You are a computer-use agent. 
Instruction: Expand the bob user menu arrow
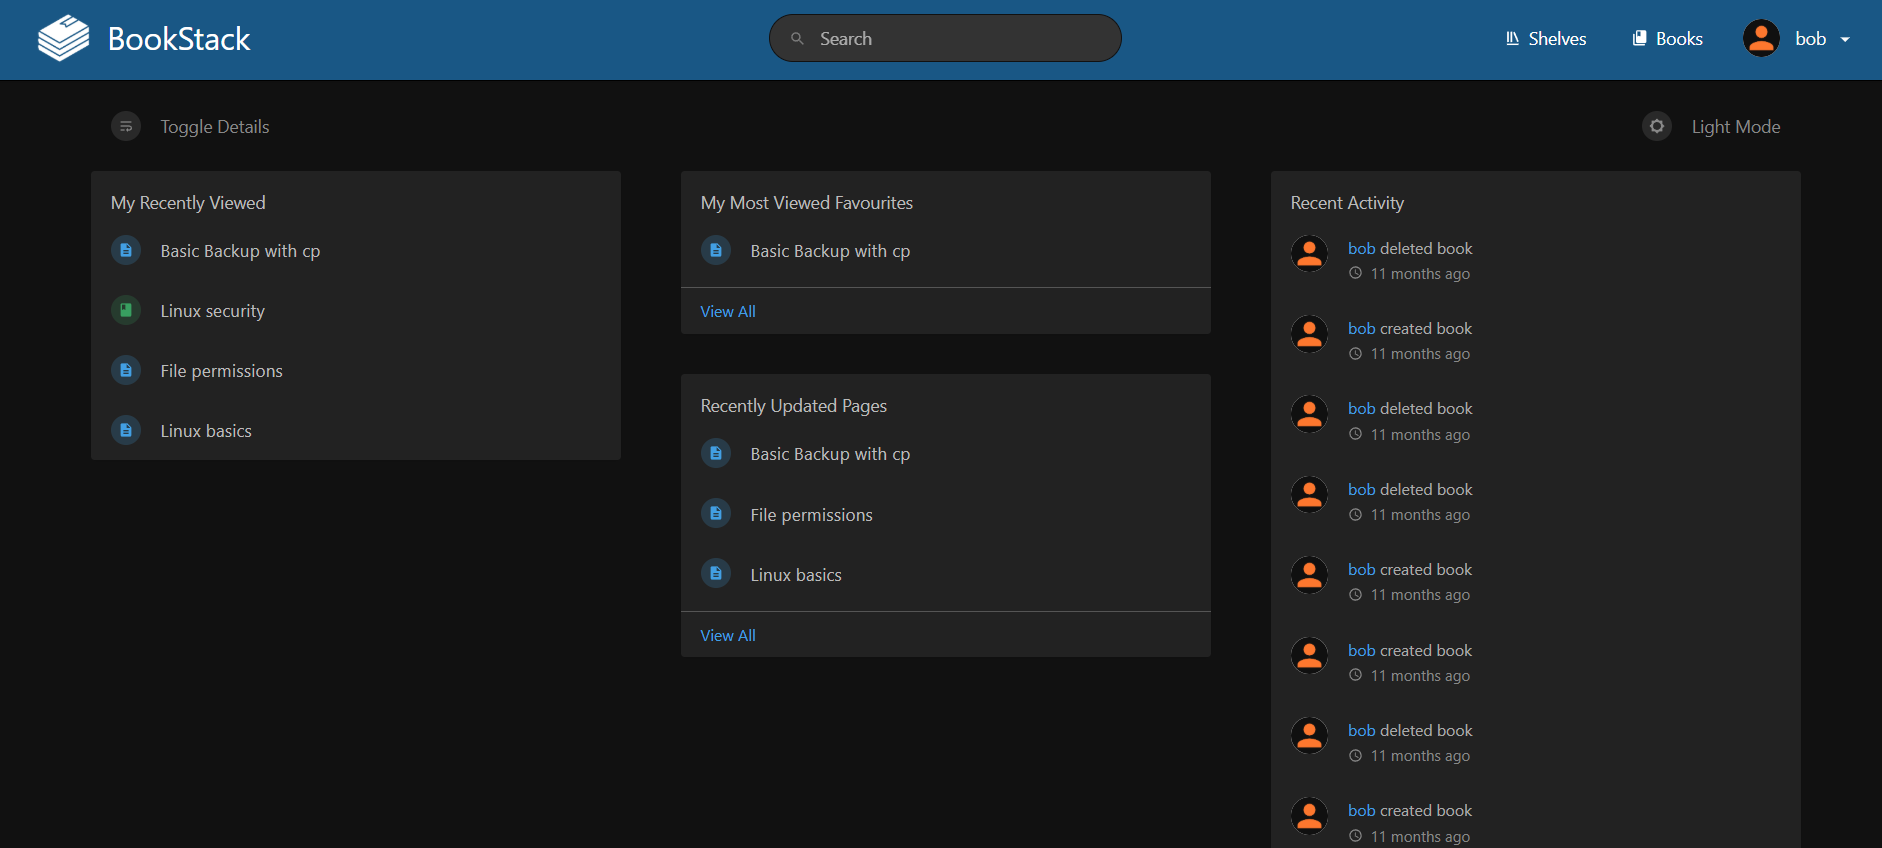click(1845, 40)
